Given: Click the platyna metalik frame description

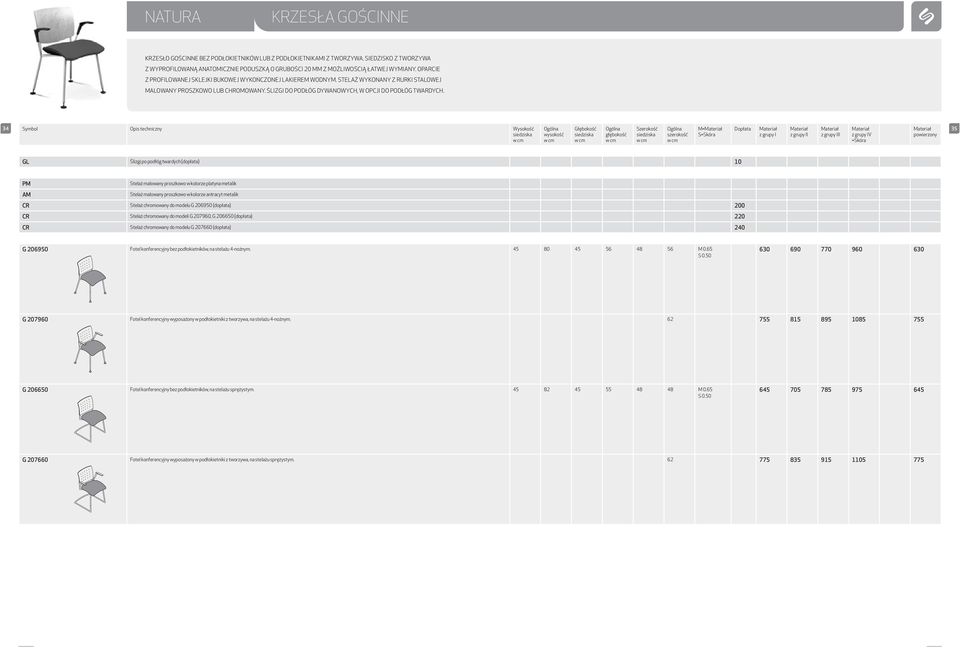Looking at the screenshot, I should tap(183, 184).
